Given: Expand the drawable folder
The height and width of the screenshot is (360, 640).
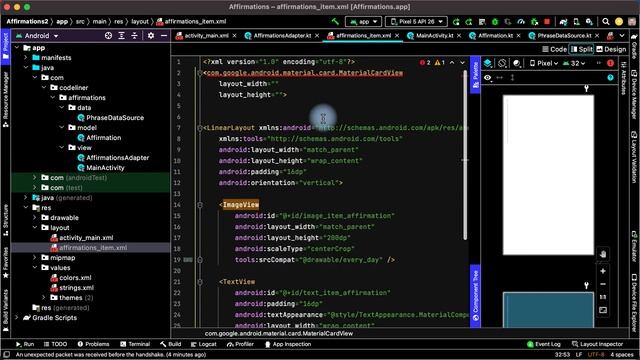Looking at the screenshot, I should (35, 218).
